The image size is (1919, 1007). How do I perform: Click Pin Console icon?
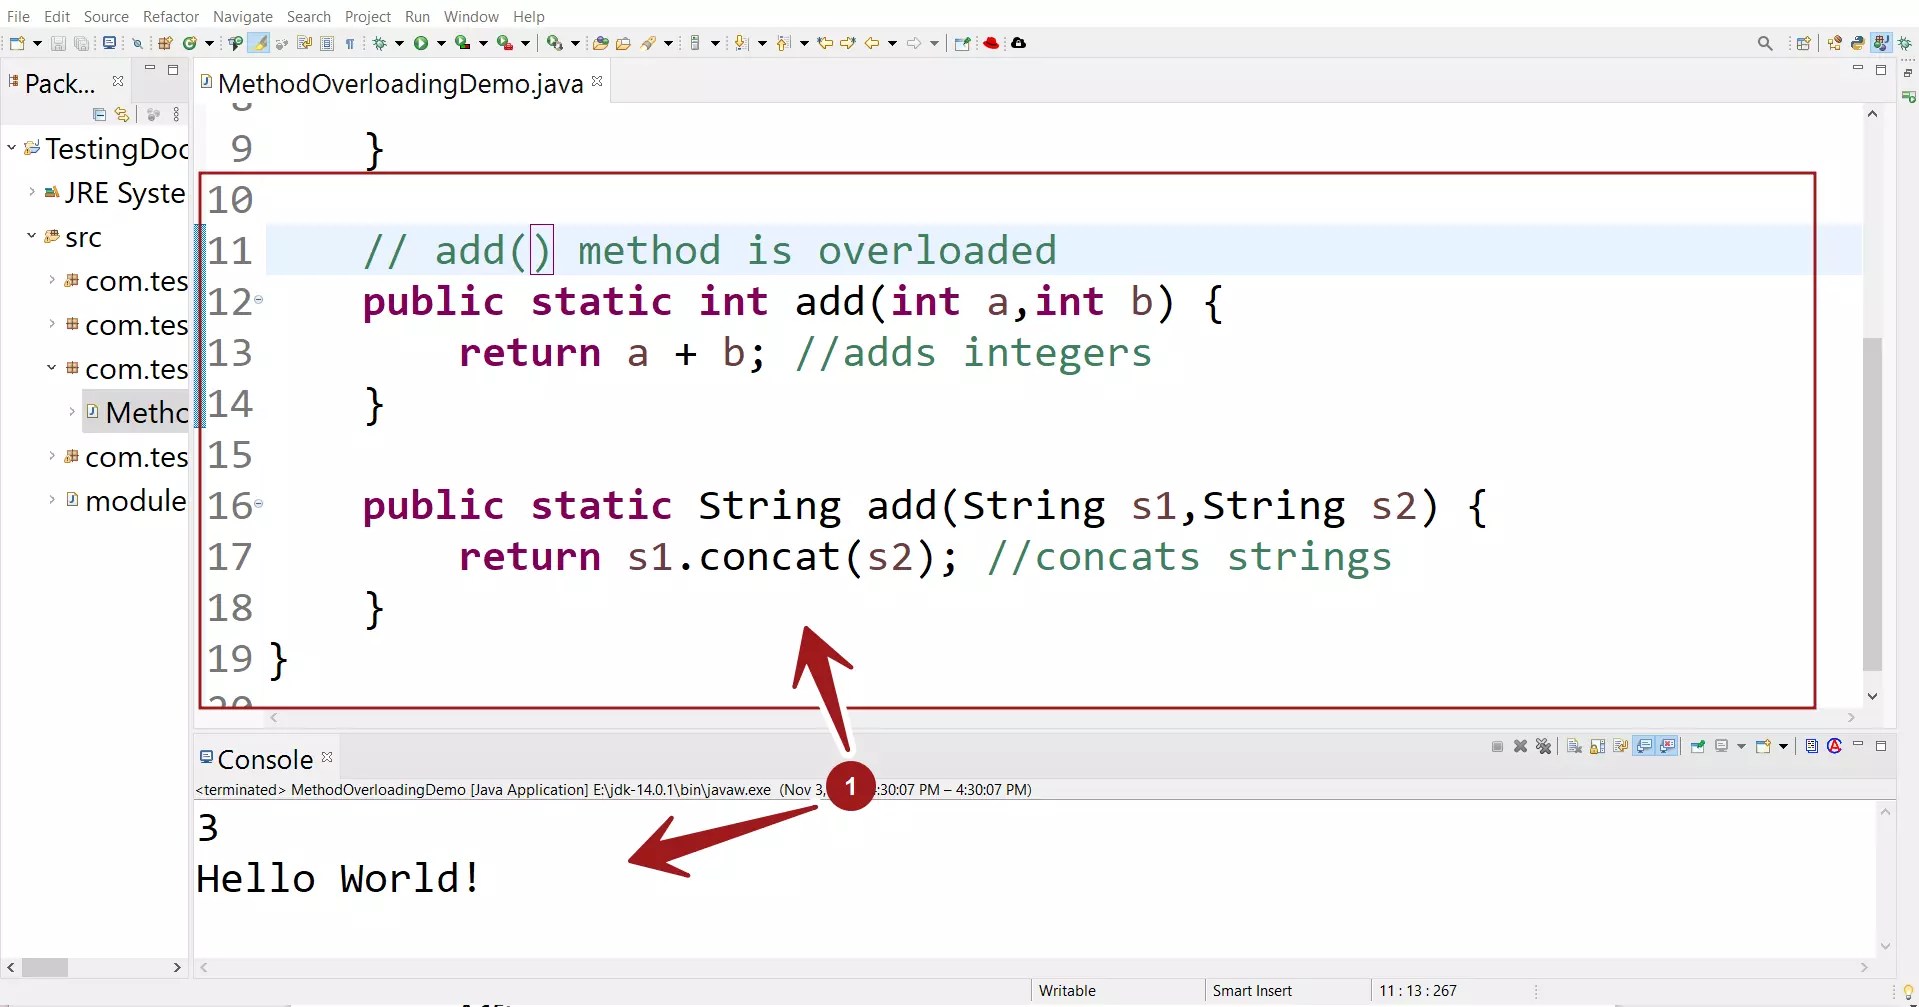click(1697, 746)
